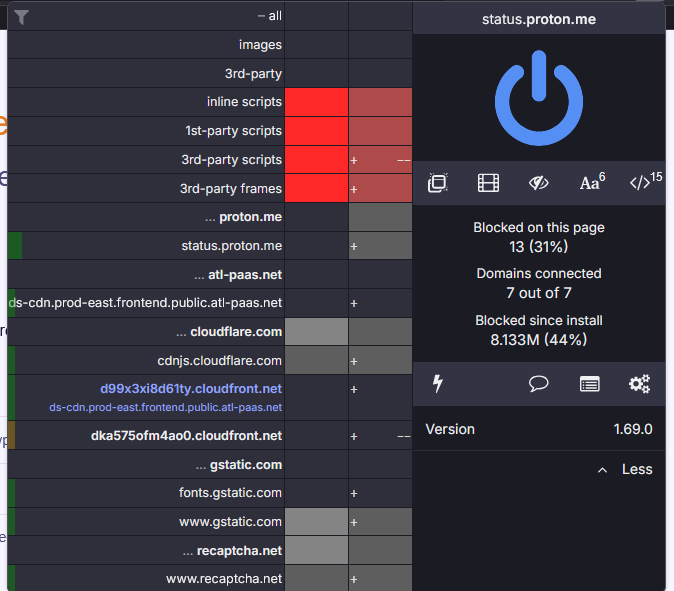The width and height of the screenshot is (674, 591).
Task: Toggle cosmetic filtering eye icon
Action: [x=538, y=183]
